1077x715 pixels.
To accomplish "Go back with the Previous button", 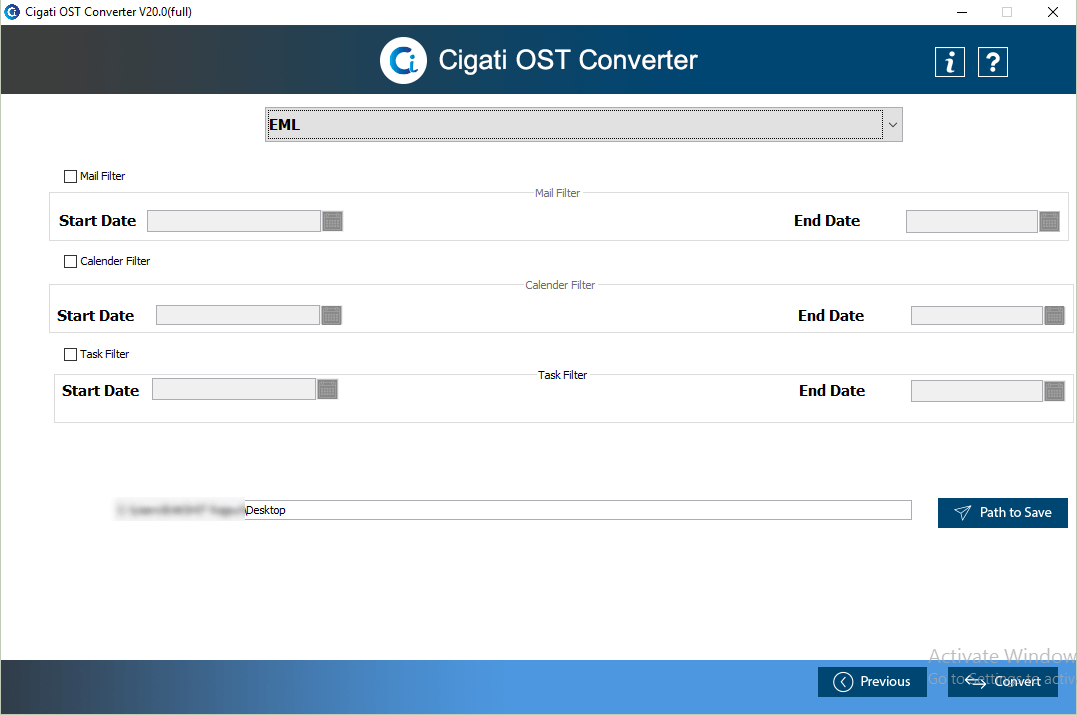I will point(872,681).
